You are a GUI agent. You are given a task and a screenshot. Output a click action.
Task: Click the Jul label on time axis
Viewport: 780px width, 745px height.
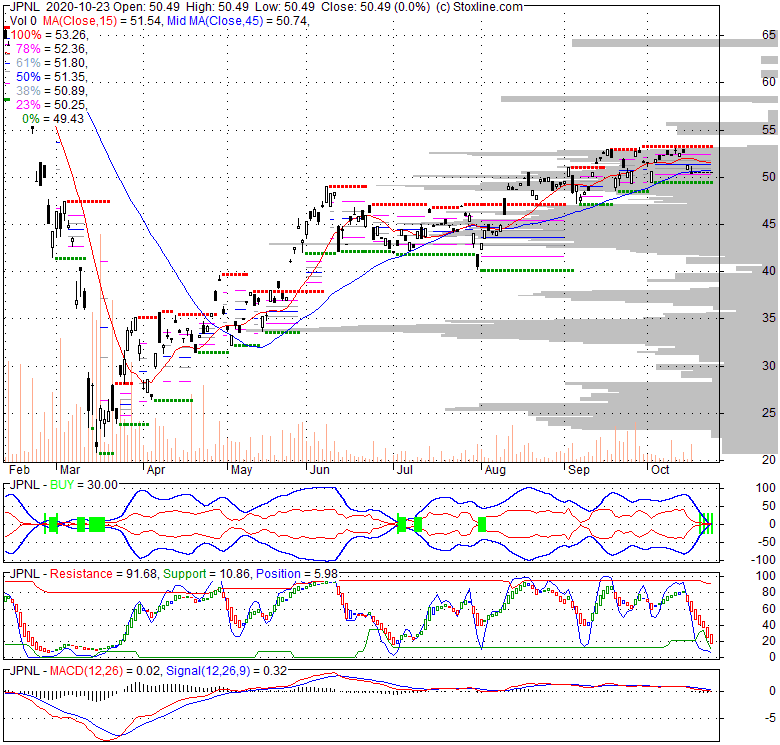pyautogui.click(x=404, y=470)
